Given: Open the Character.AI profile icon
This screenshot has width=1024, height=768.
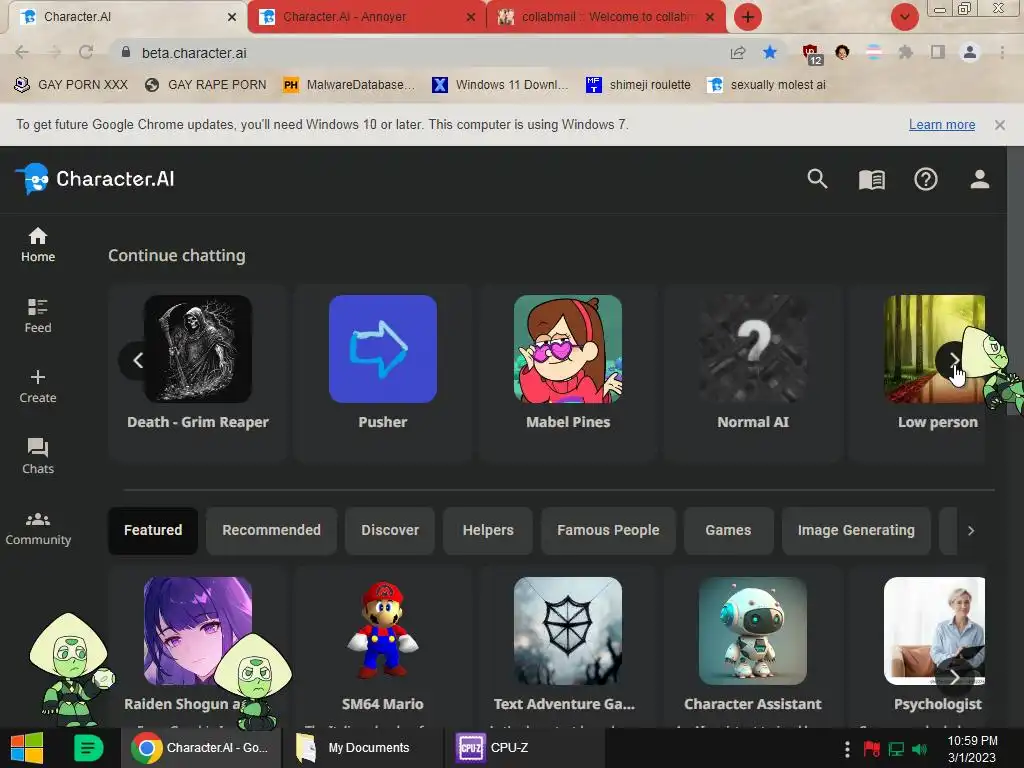Looking at the screenshot, I should [x=980, y=179].
